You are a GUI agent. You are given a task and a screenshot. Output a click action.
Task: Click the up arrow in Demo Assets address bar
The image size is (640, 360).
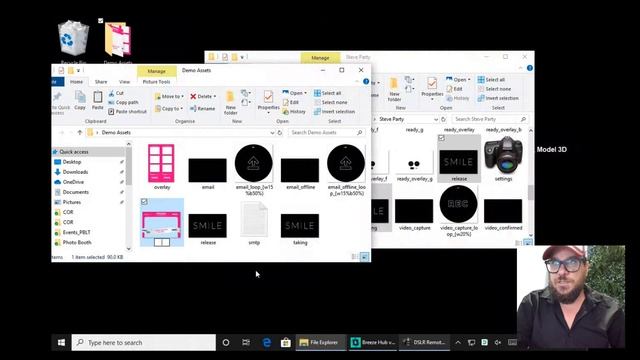(80, 132)
